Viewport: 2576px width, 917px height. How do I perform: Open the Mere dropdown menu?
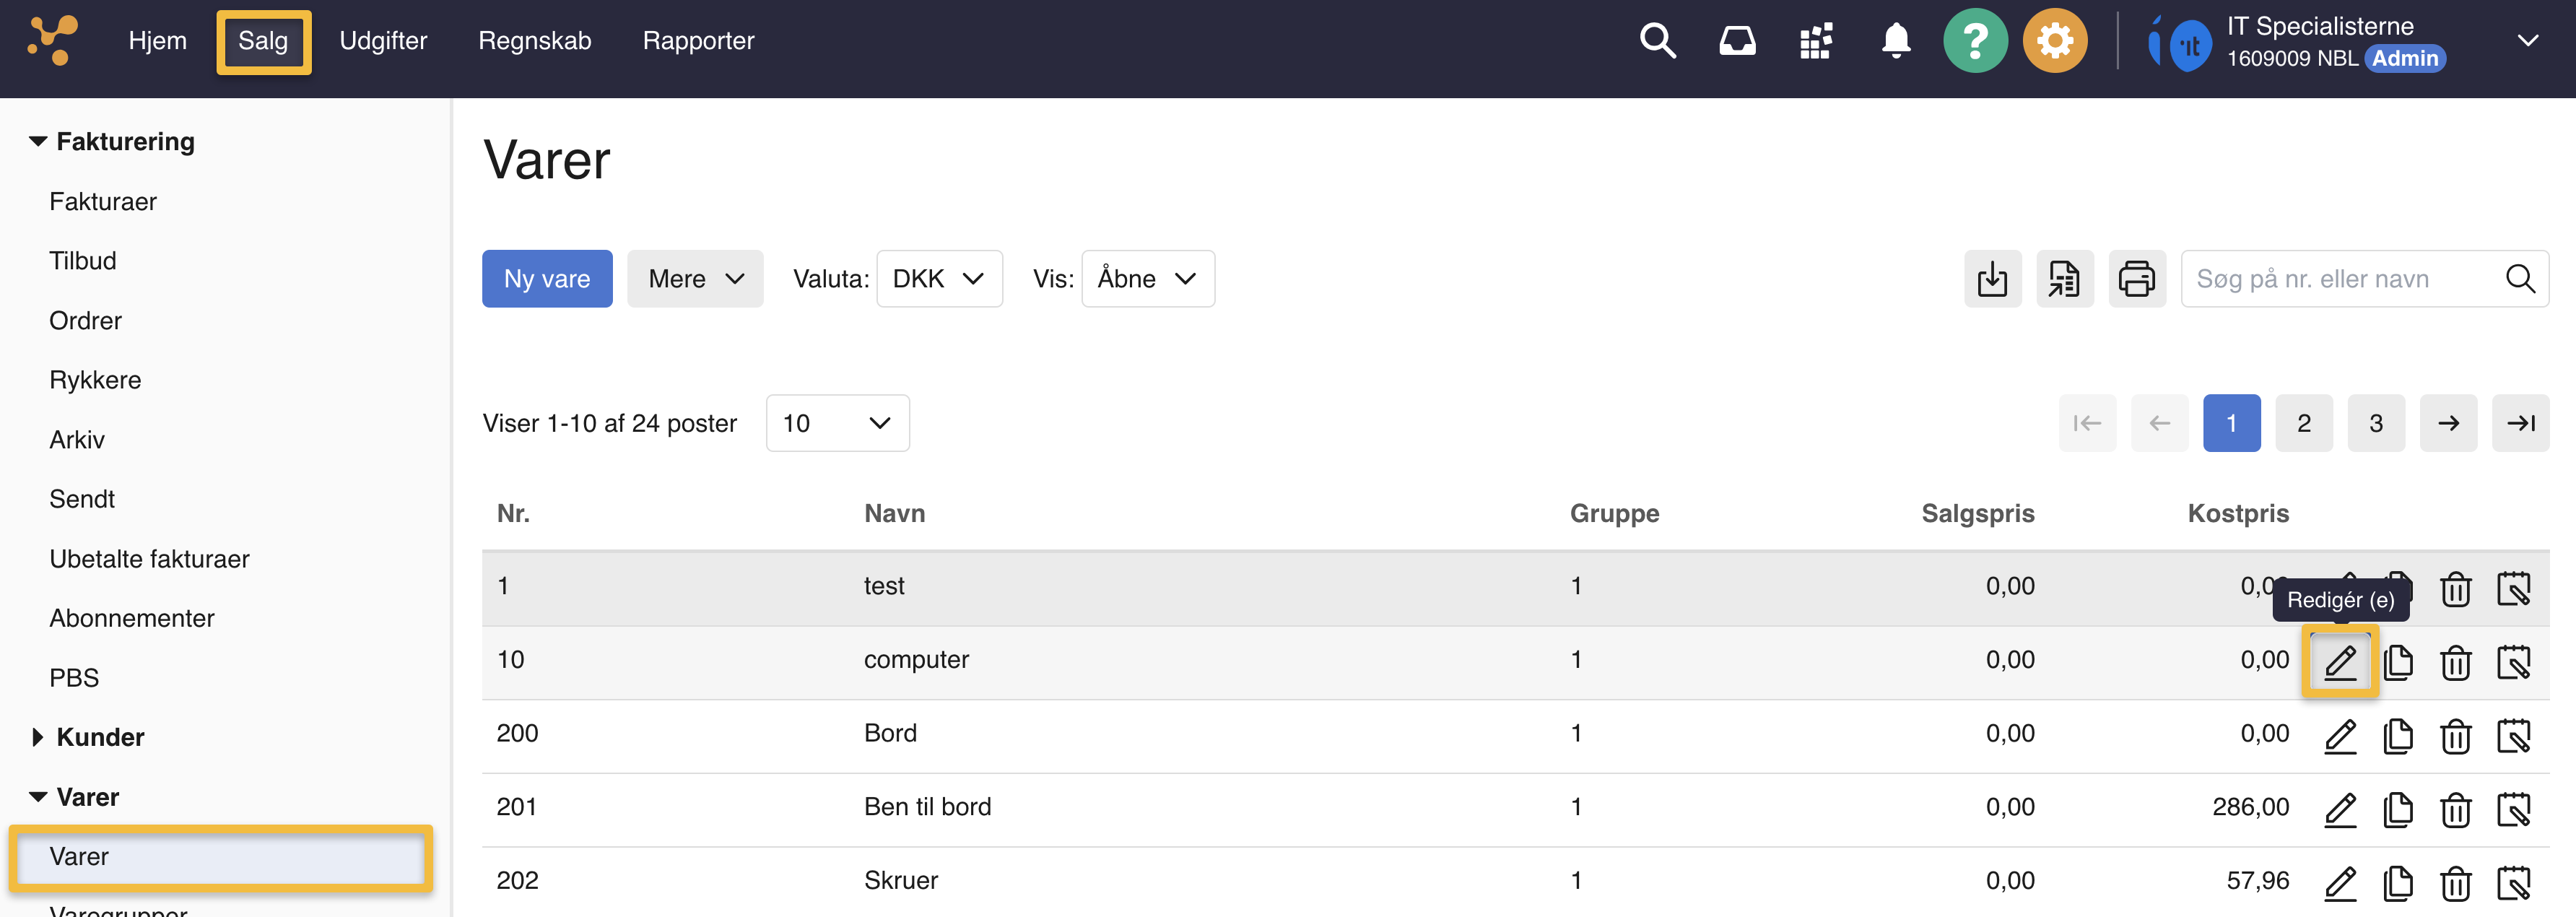(x=695, y=279)
